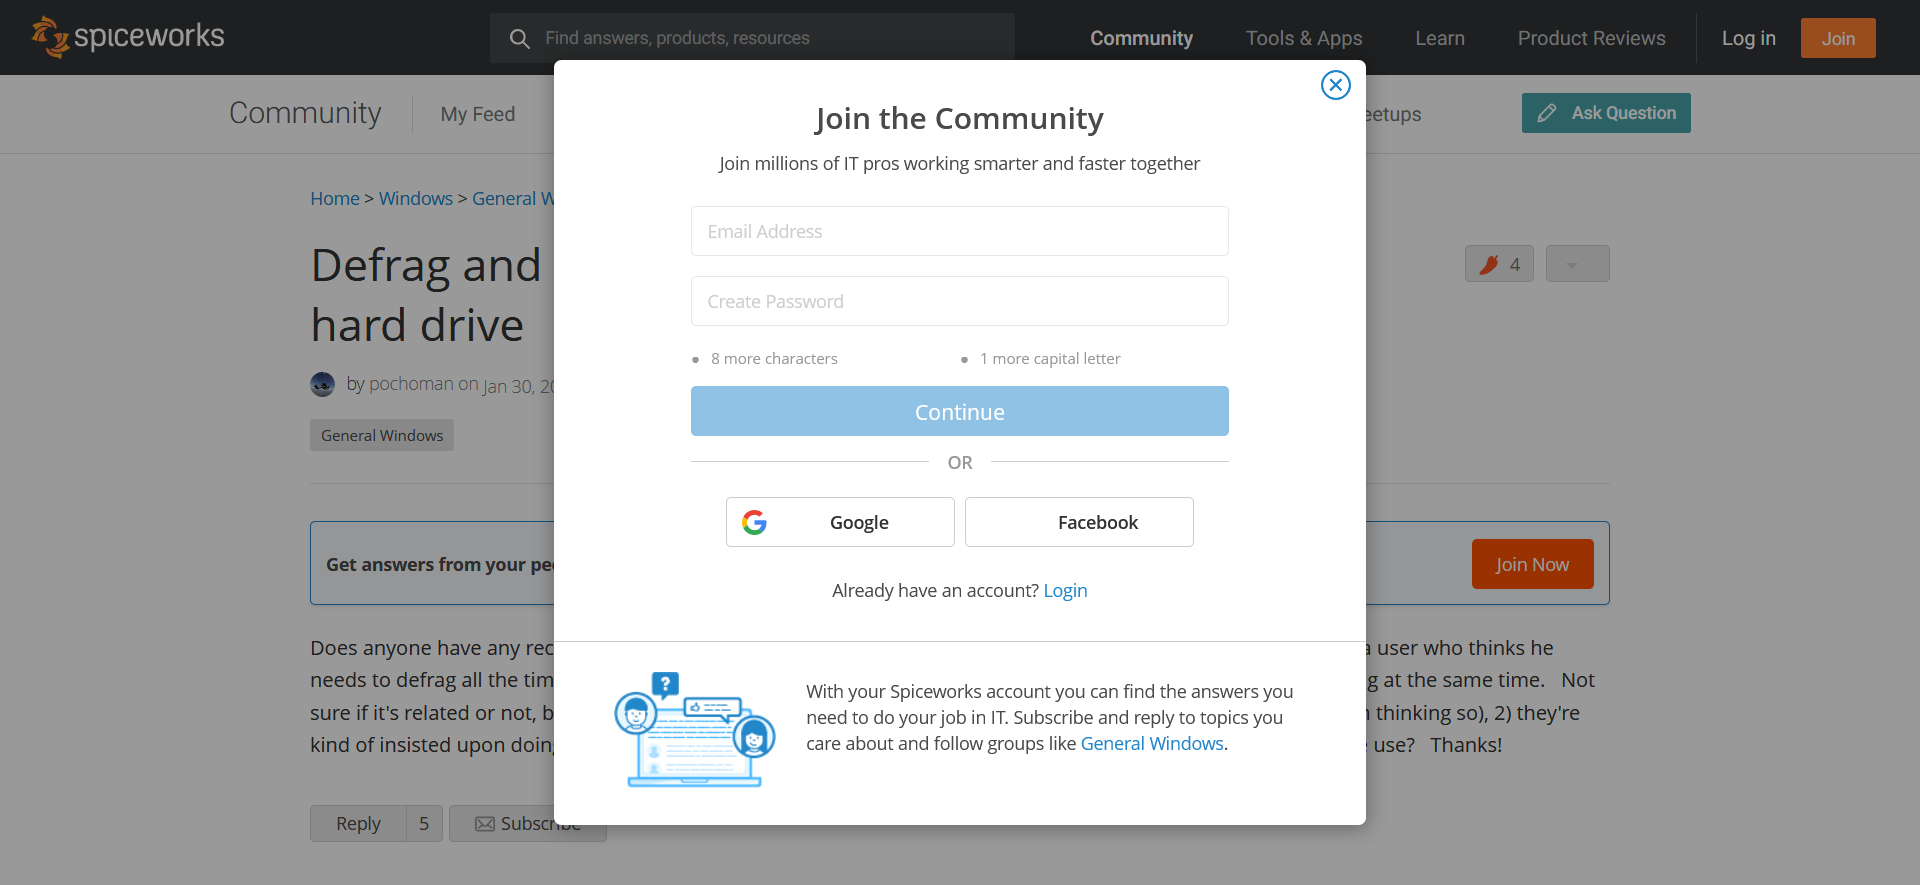Click the Email Address input field
Screen dimensions: 1920x885
959,231
